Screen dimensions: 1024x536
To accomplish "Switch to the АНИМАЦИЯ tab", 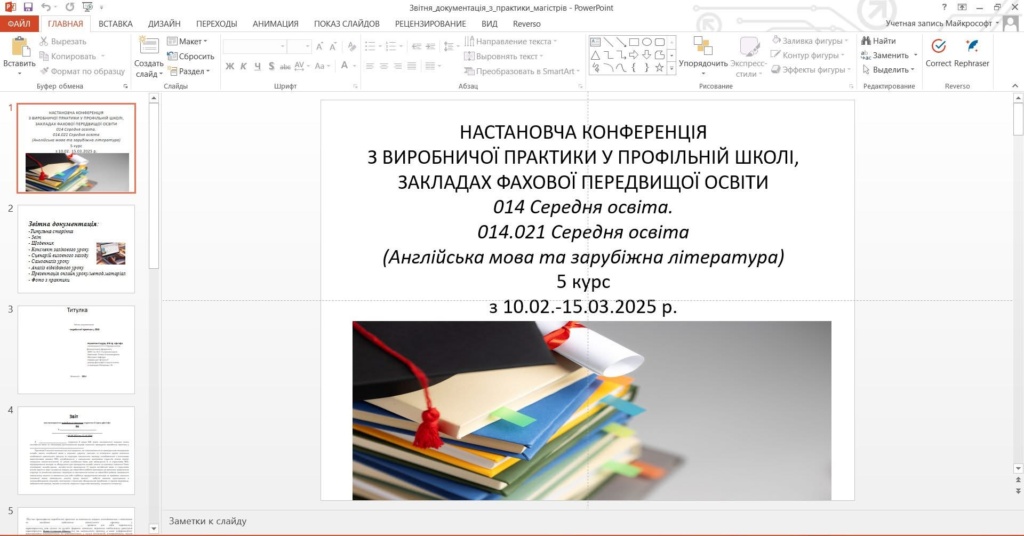I will click(x=276, y=24).
